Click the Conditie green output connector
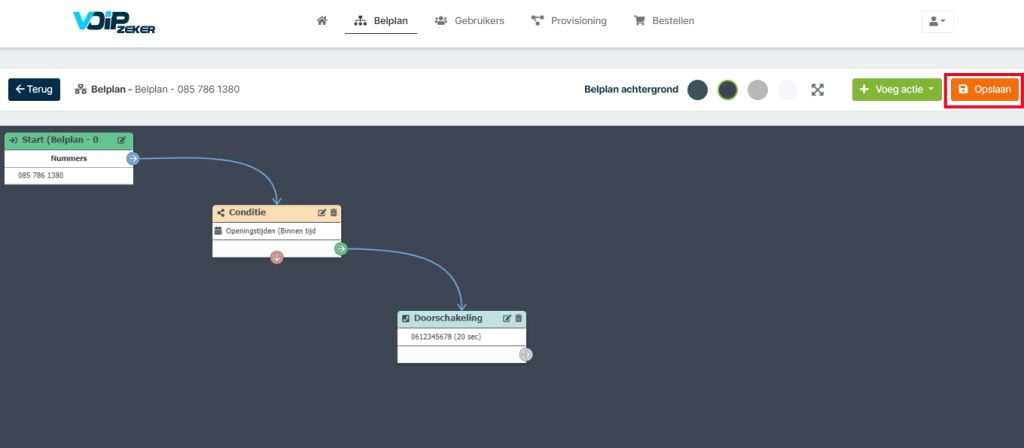 point(341,249)
